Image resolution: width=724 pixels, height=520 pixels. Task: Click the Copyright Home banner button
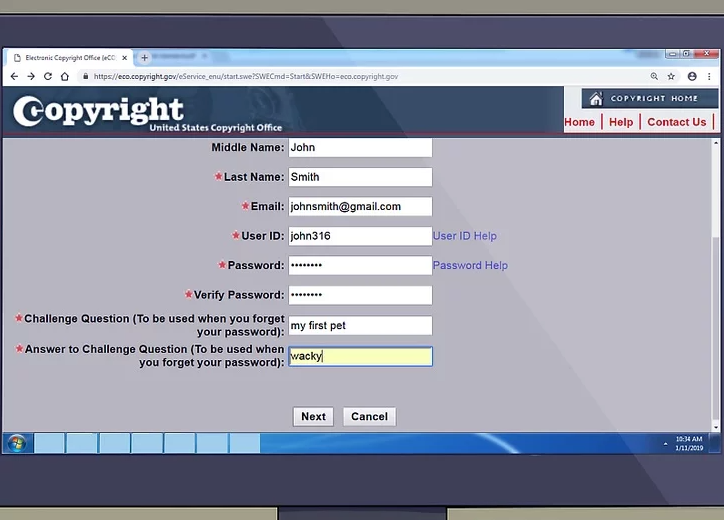point(649,98)
